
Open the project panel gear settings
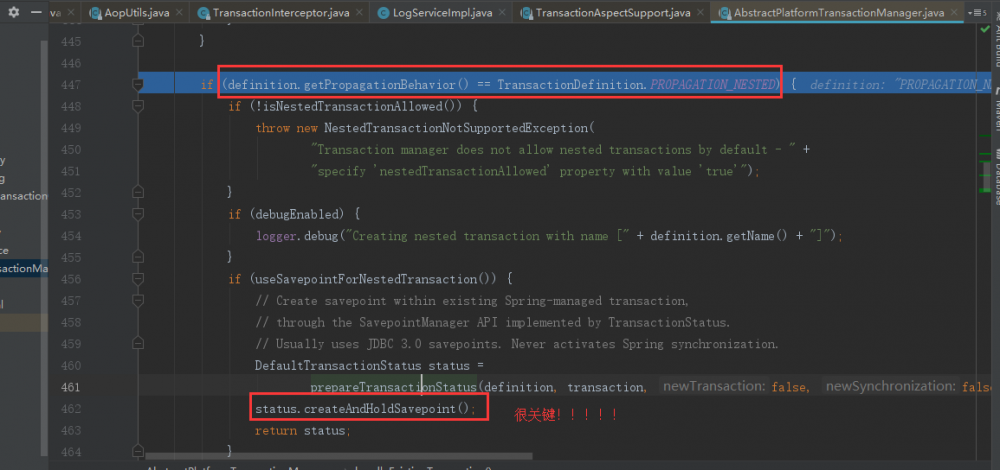[x=13, y=12]
